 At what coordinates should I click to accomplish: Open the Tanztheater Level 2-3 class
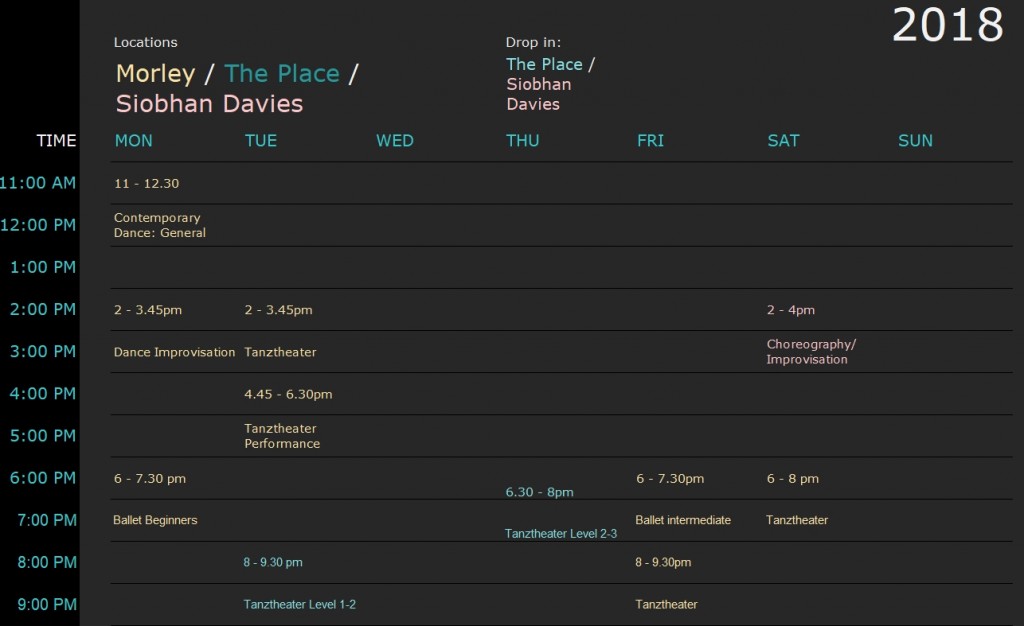coord(560,533)
